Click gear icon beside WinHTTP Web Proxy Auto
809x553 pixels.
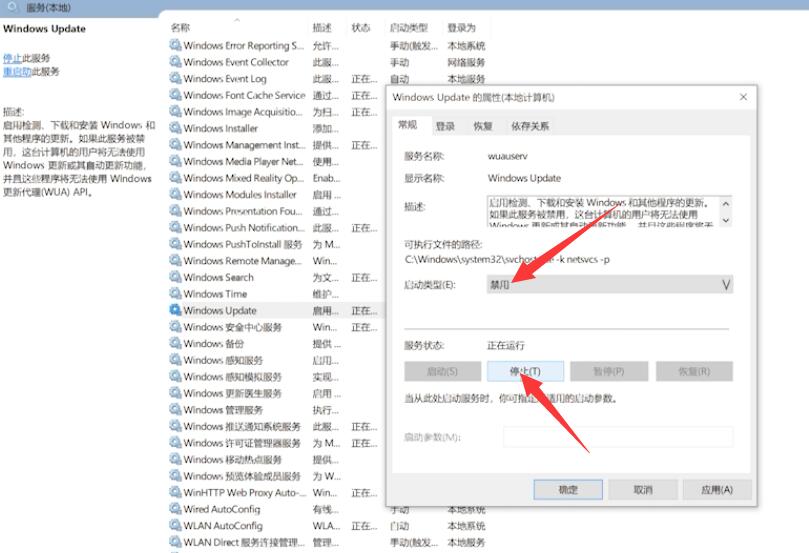tap(175, 492)
